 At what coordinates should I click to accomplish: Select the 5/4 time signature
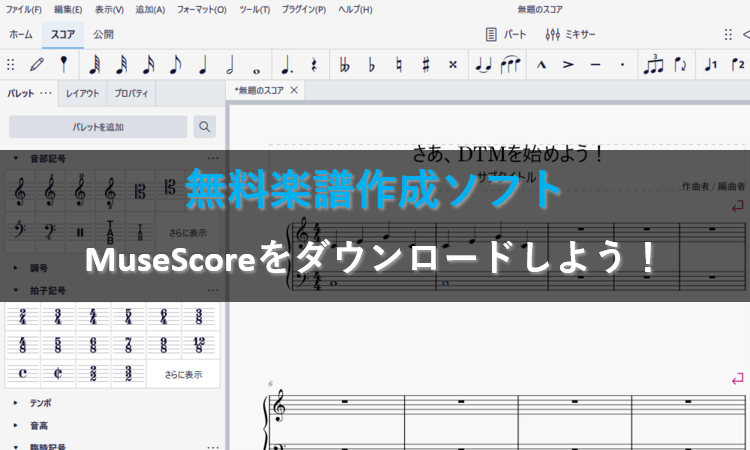pos(128,317)
